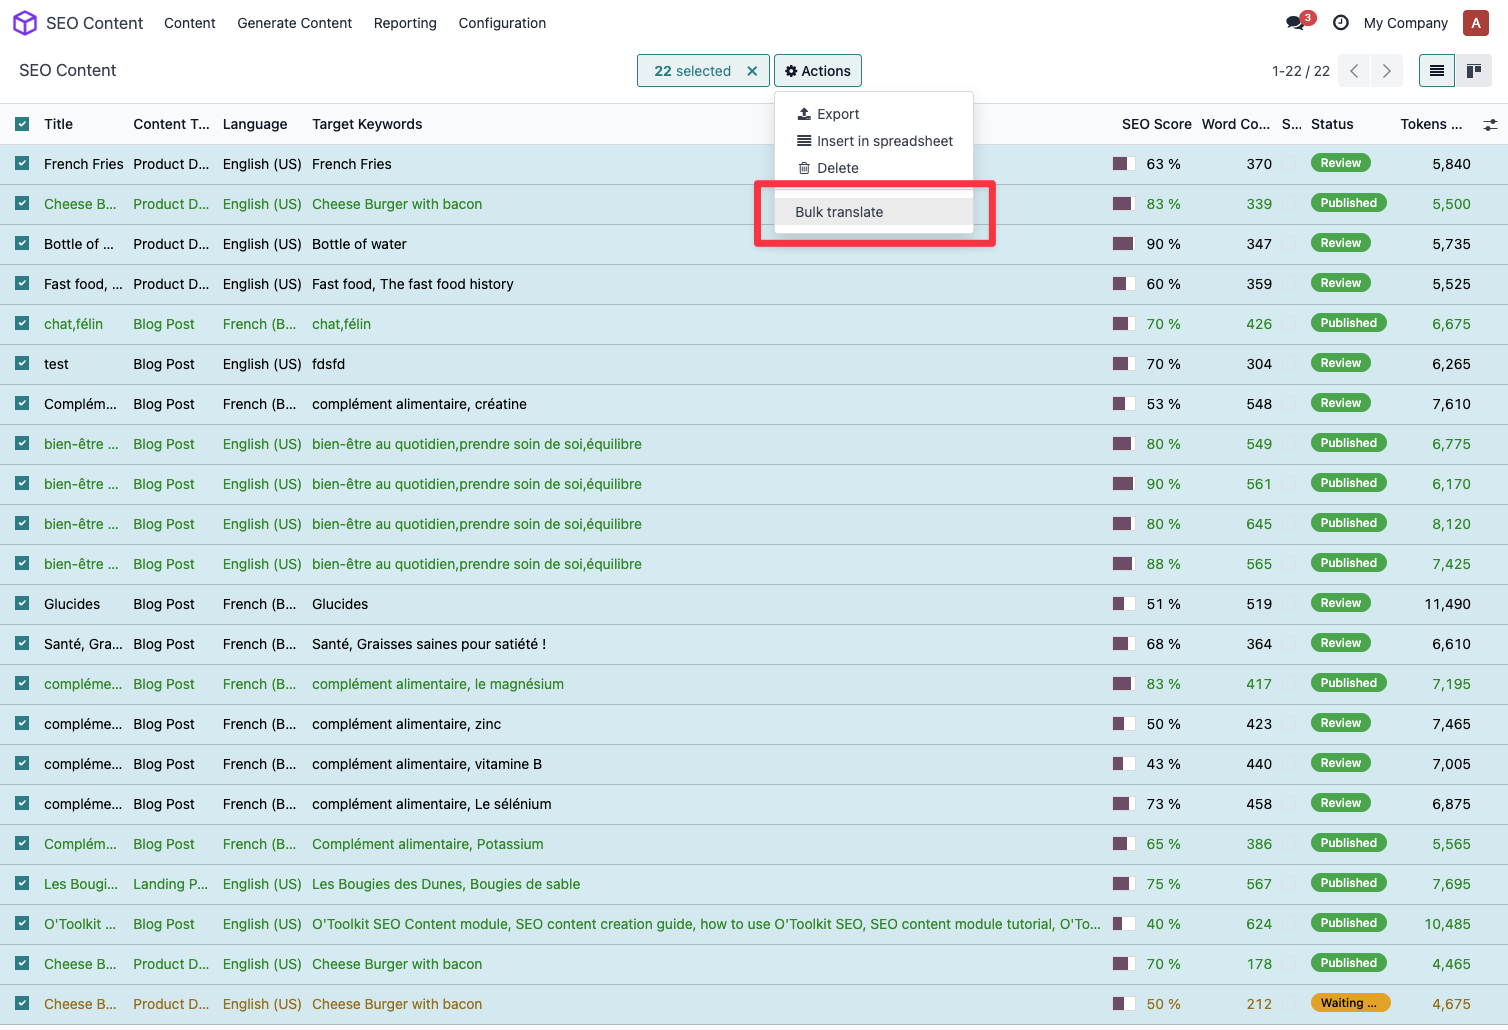Uncheck the French Fries row checkbox
The width and height of the screenshot is (1508, 1030).
click(22, 164)
